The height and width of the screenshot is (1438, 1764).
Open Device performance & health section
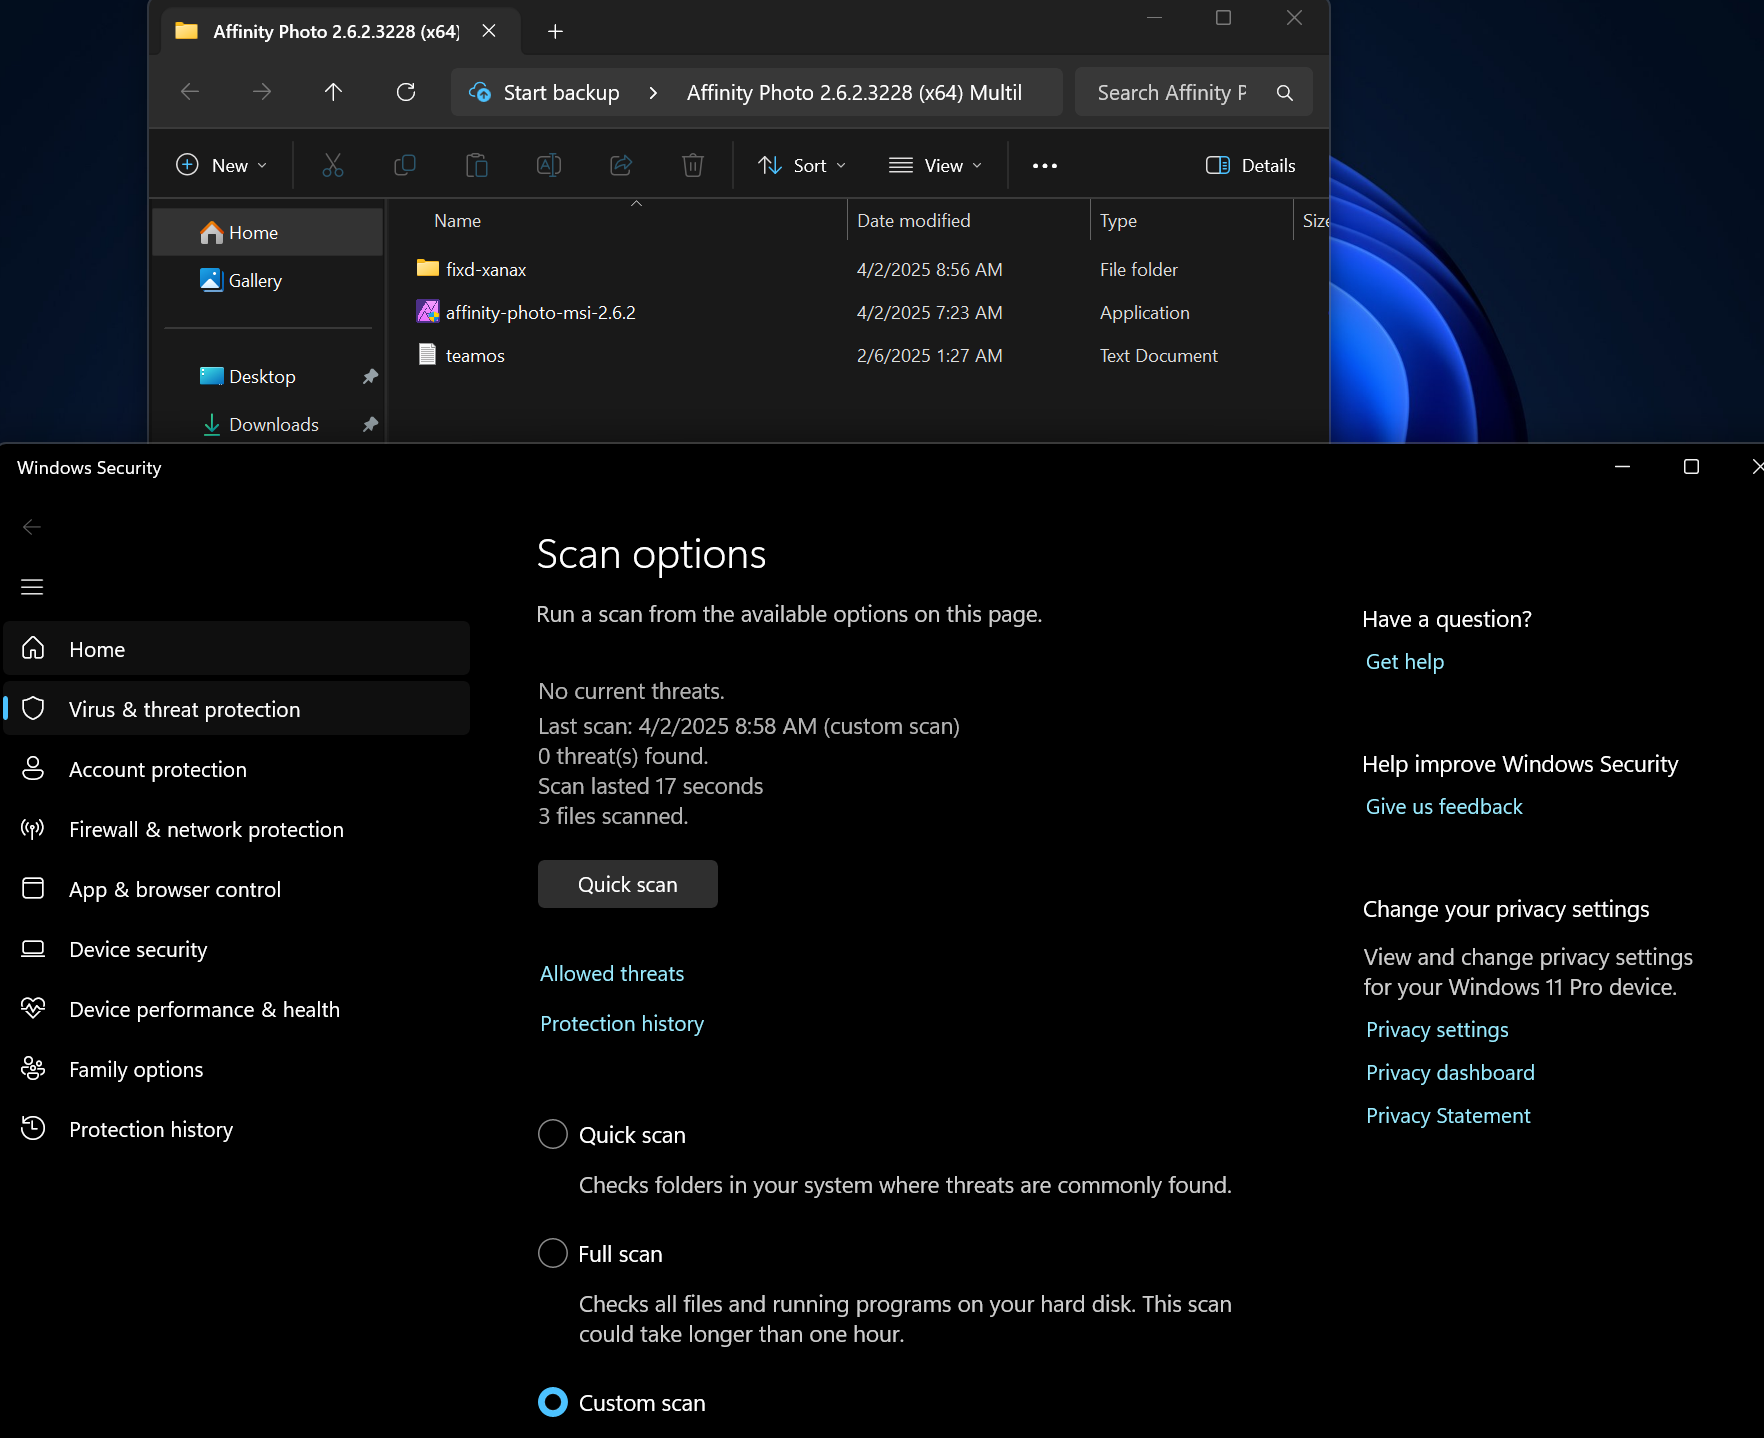point(237,1009)
